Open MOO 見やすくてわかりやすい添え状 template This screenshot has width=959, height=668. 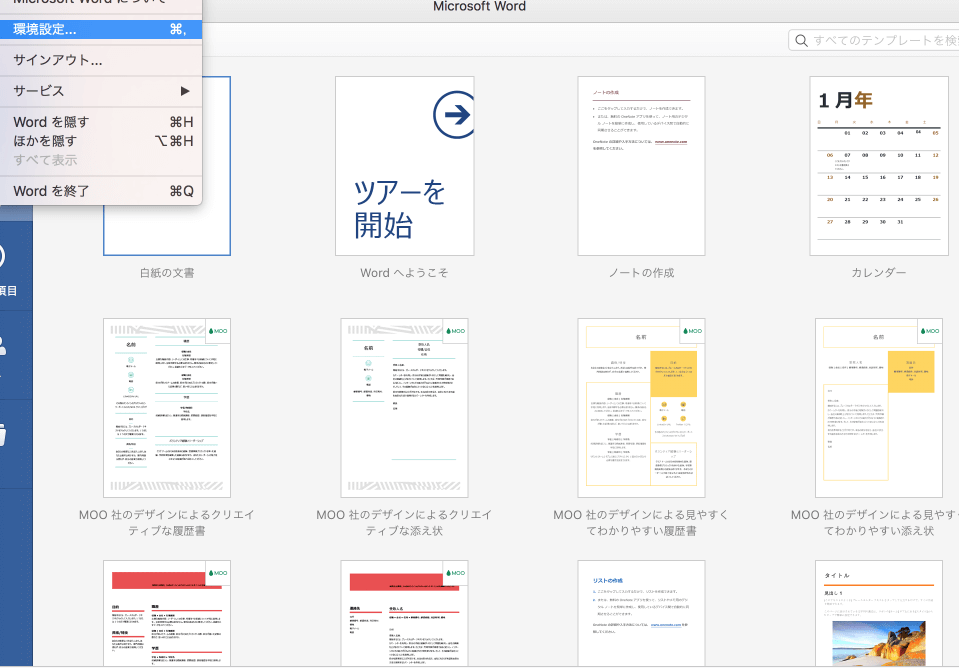point(879,407)
